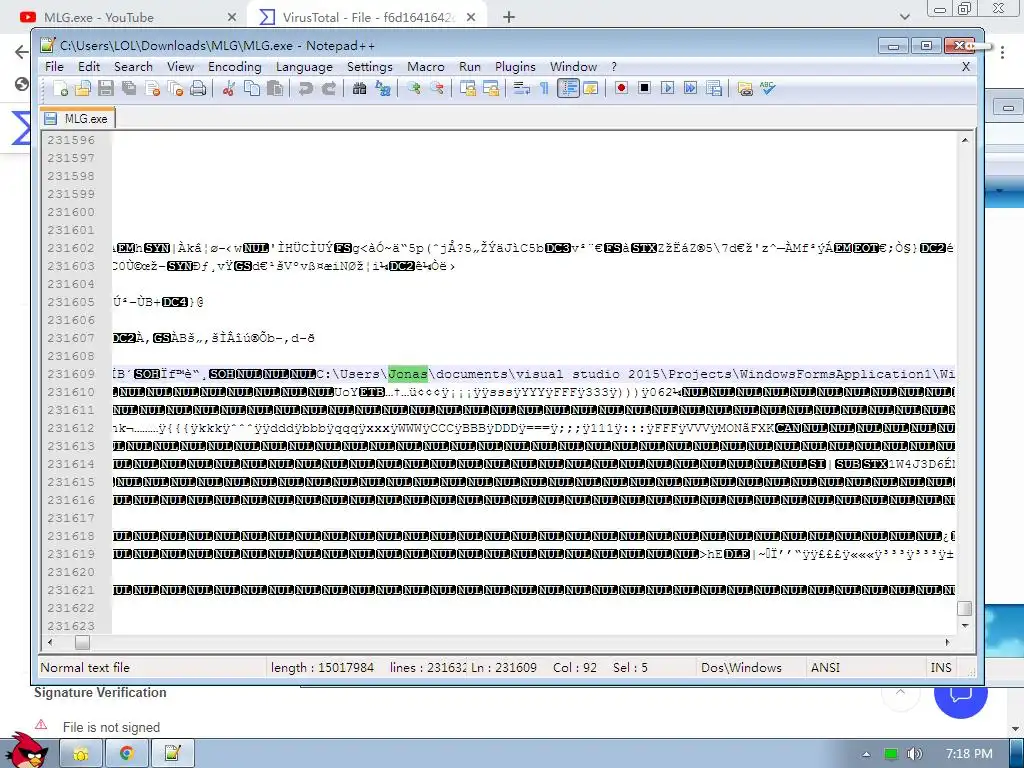Screen dimensions: 1024x768
Task: Click the folder link plugin toolbar icon
Action: click(x=744, y=88)
